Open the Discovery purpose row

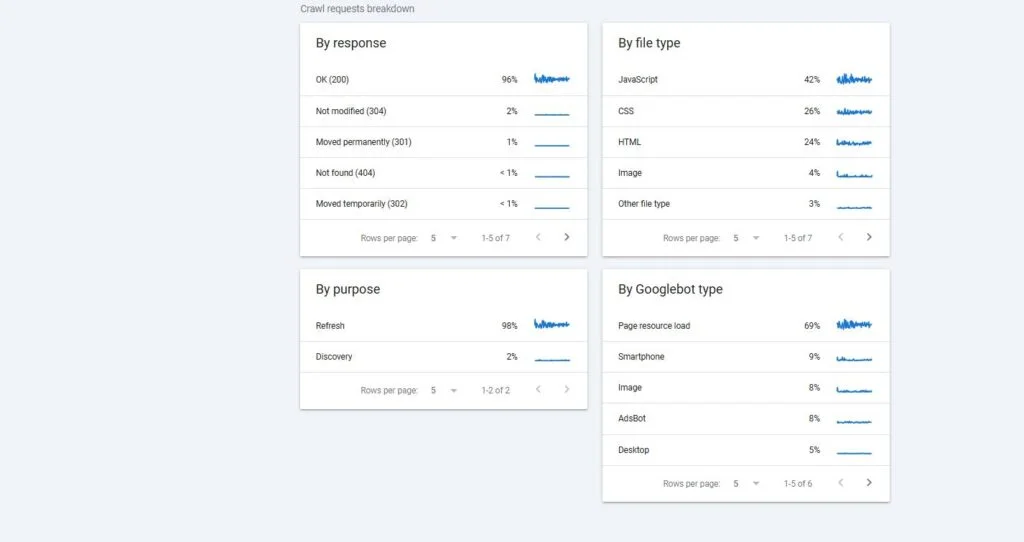coord(443,357)
